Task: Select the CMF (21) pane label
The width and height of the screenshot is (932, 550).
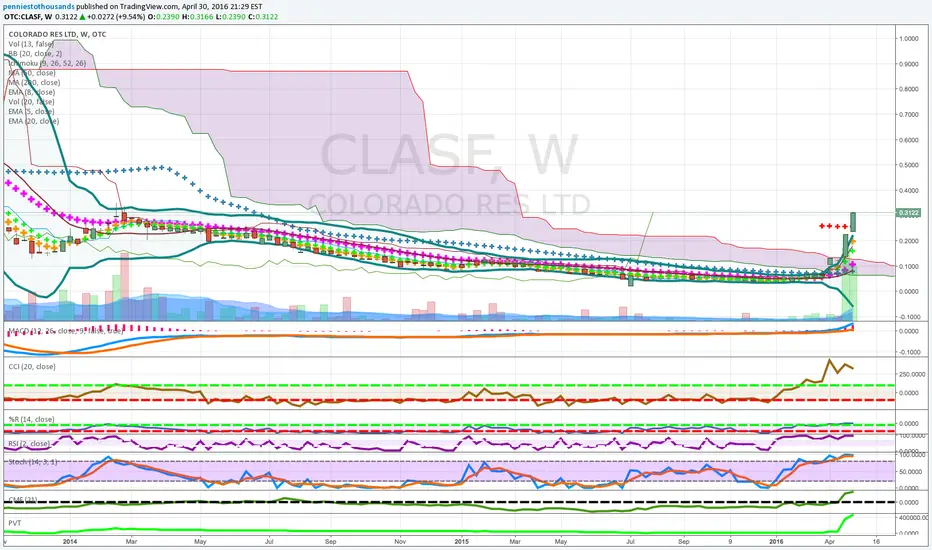Action: point(23,500)
